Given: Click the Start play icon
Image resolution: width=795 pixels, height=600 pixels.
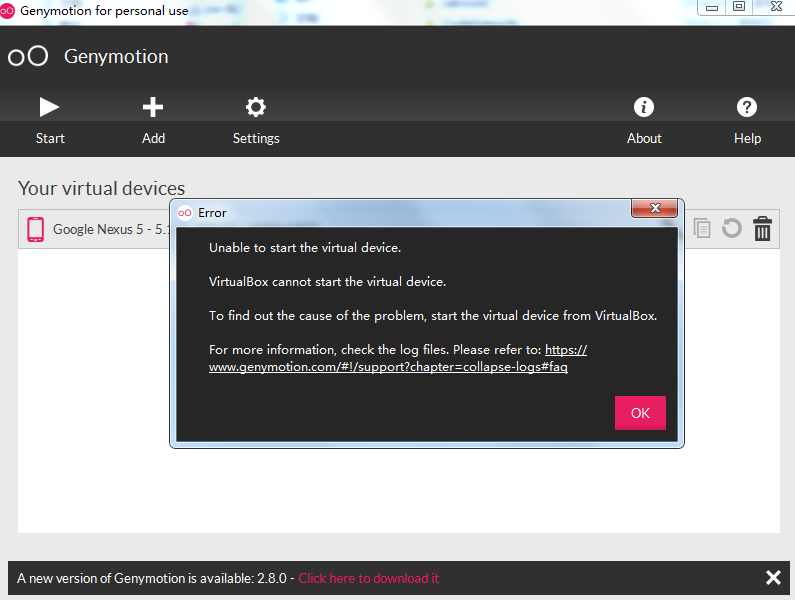Looking at the screenshot, I should pyautogui.click(x=49, y=107).
